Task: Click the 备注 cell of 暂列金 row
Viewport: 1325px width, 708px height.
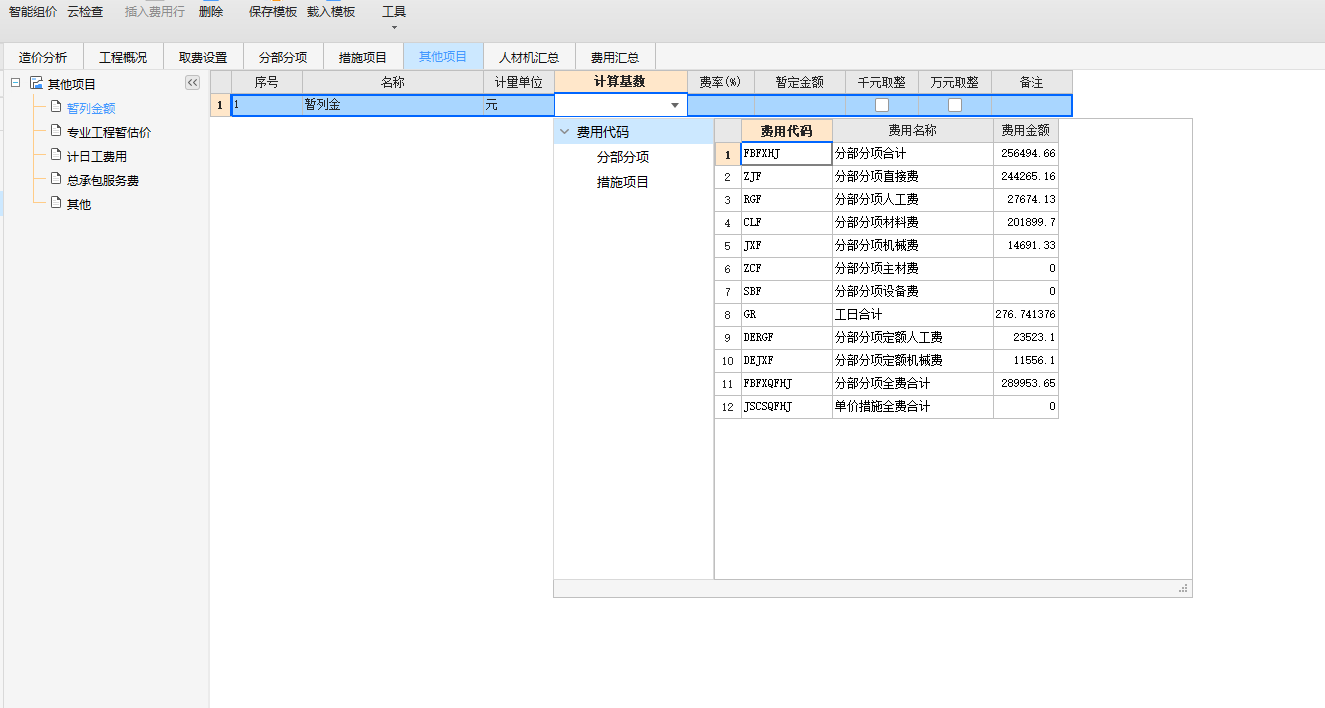Action: pyautogui.click(x=1031, y=105)
